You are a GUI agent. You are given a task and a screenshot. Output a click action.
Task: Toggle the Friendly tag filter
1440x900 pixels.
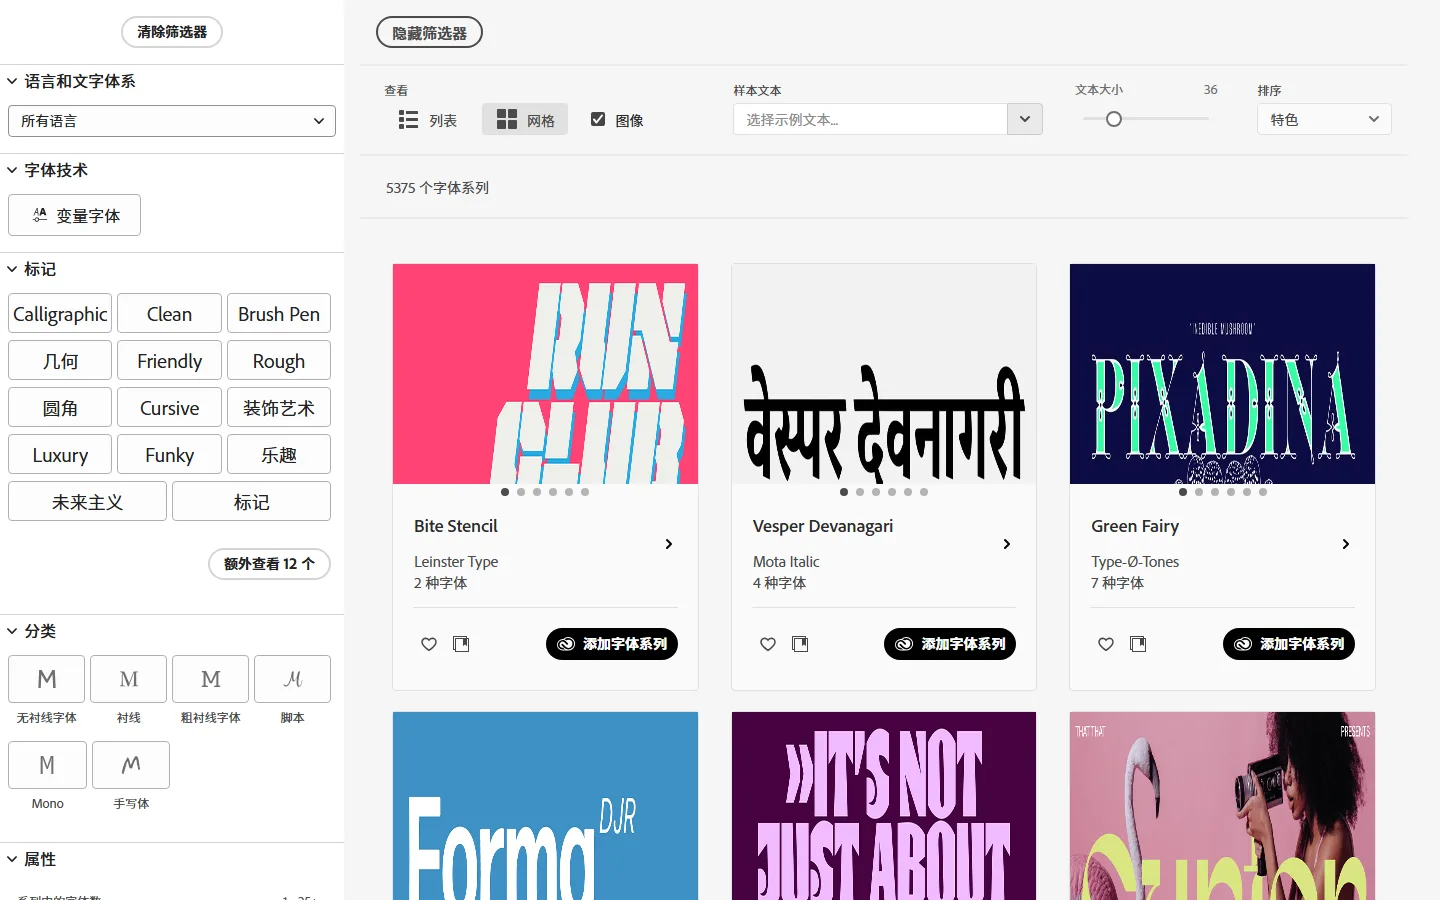(x=169, y=361)
